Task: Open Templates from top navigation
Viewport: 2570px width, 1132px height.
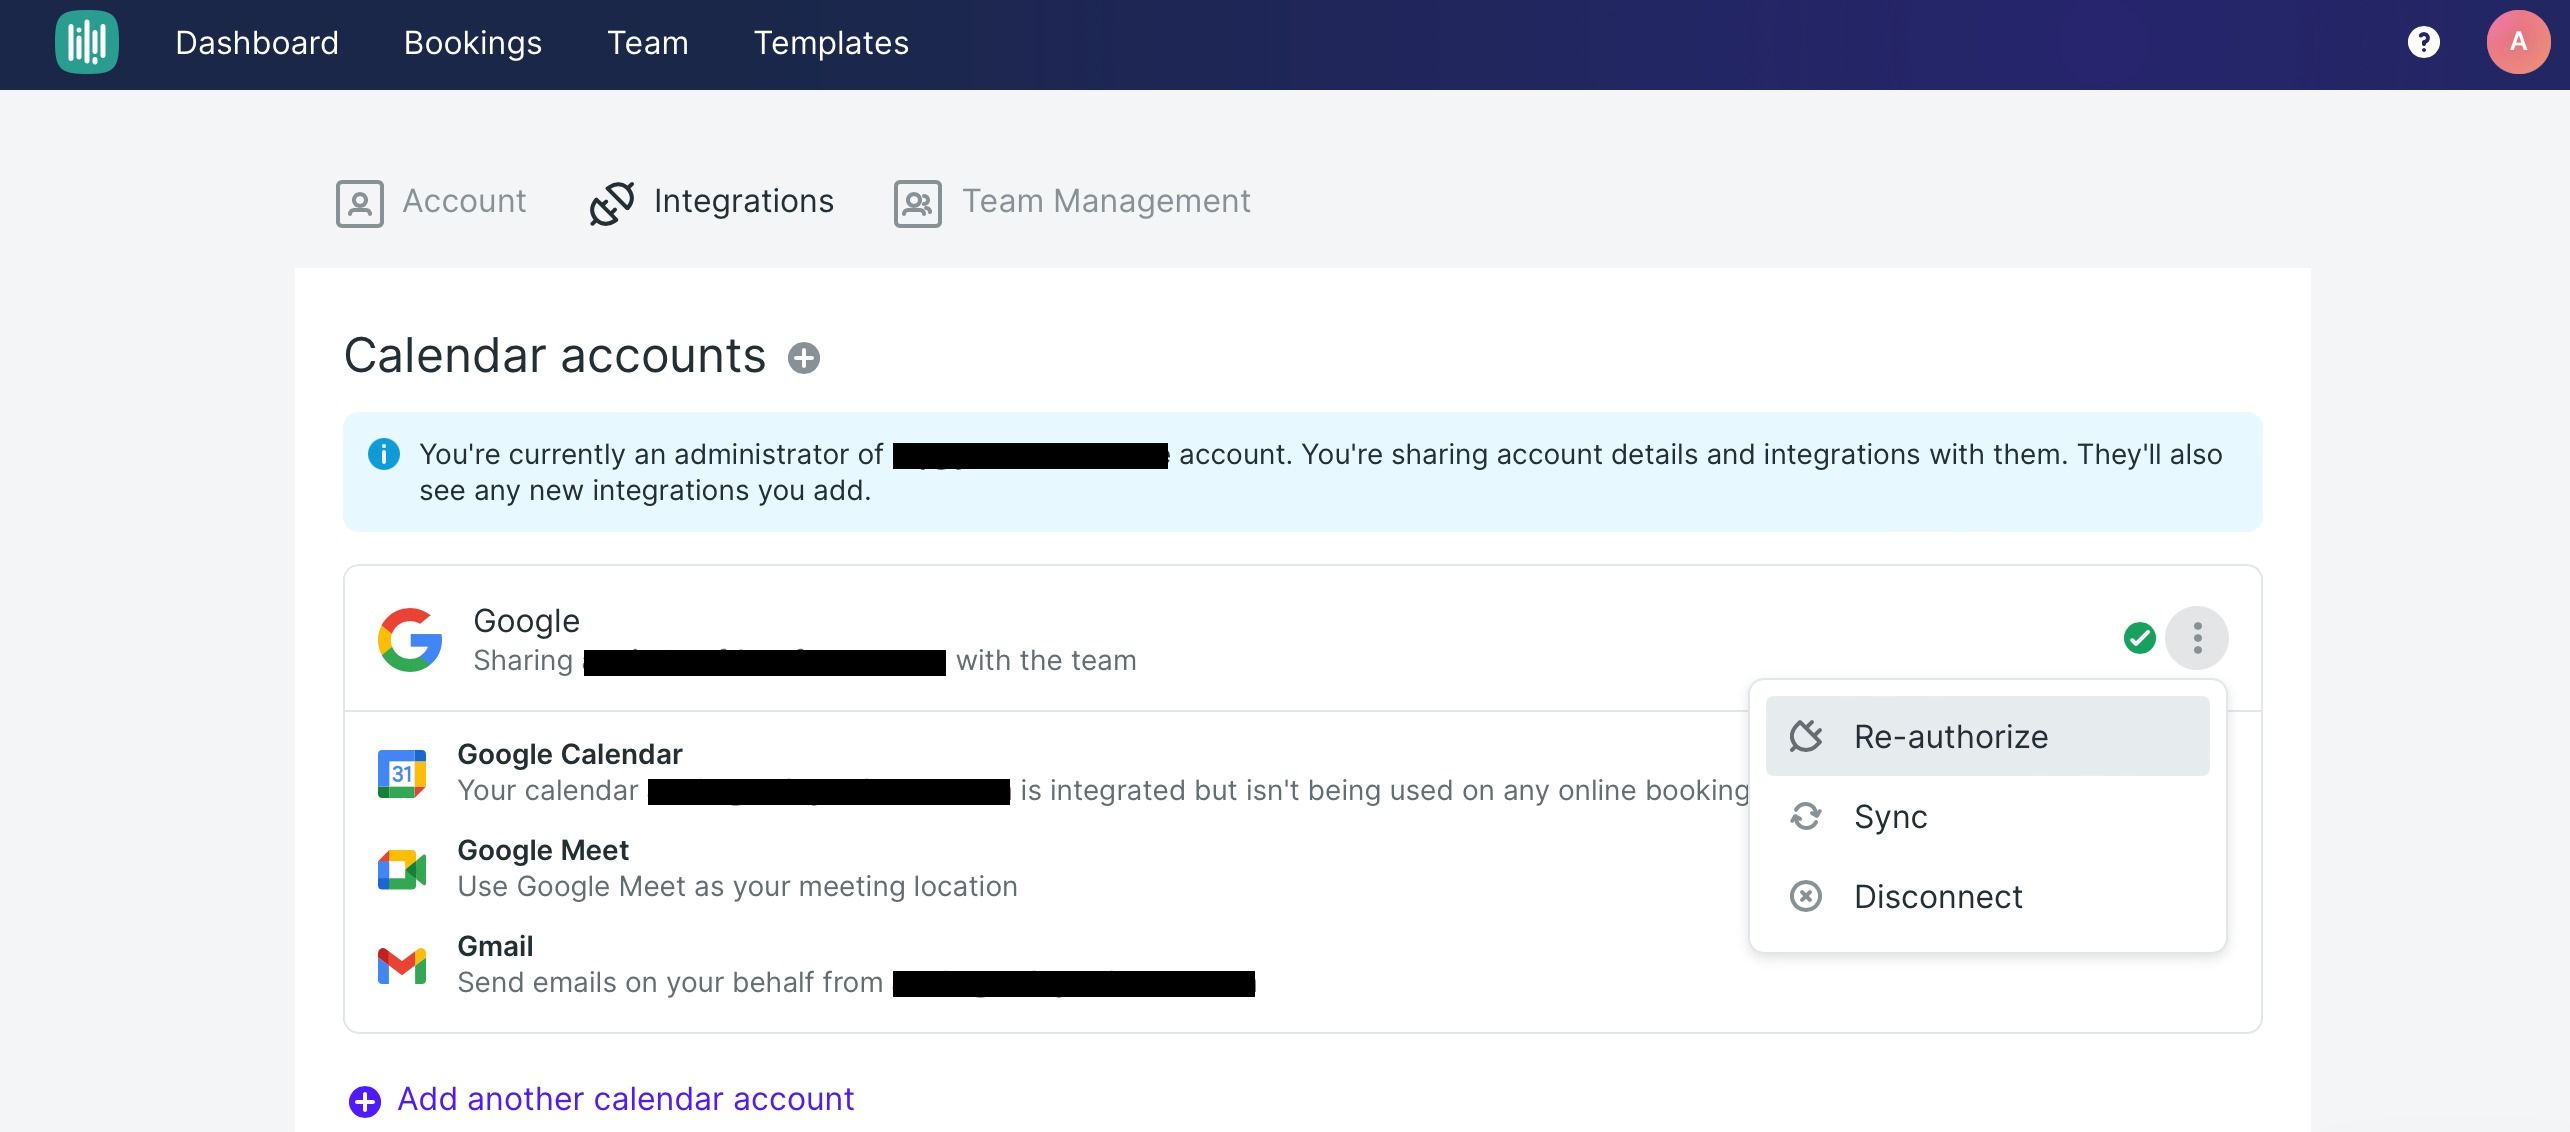Action: click(x=831, y=43)
